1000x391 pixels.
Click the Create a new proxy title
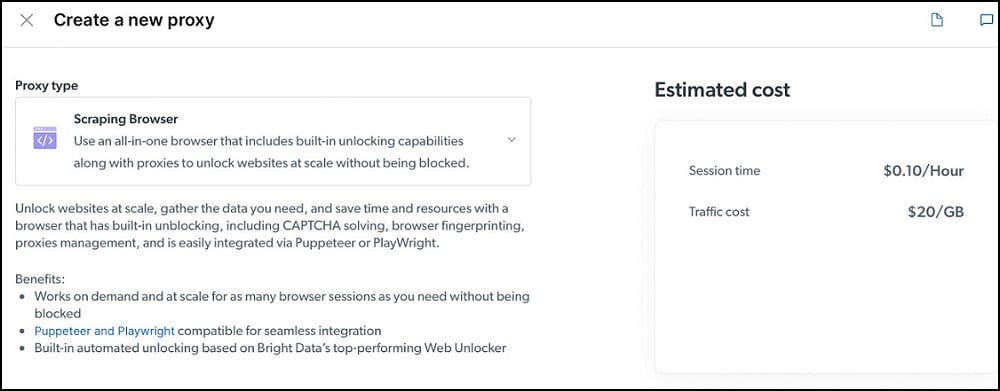coord(134,20)
